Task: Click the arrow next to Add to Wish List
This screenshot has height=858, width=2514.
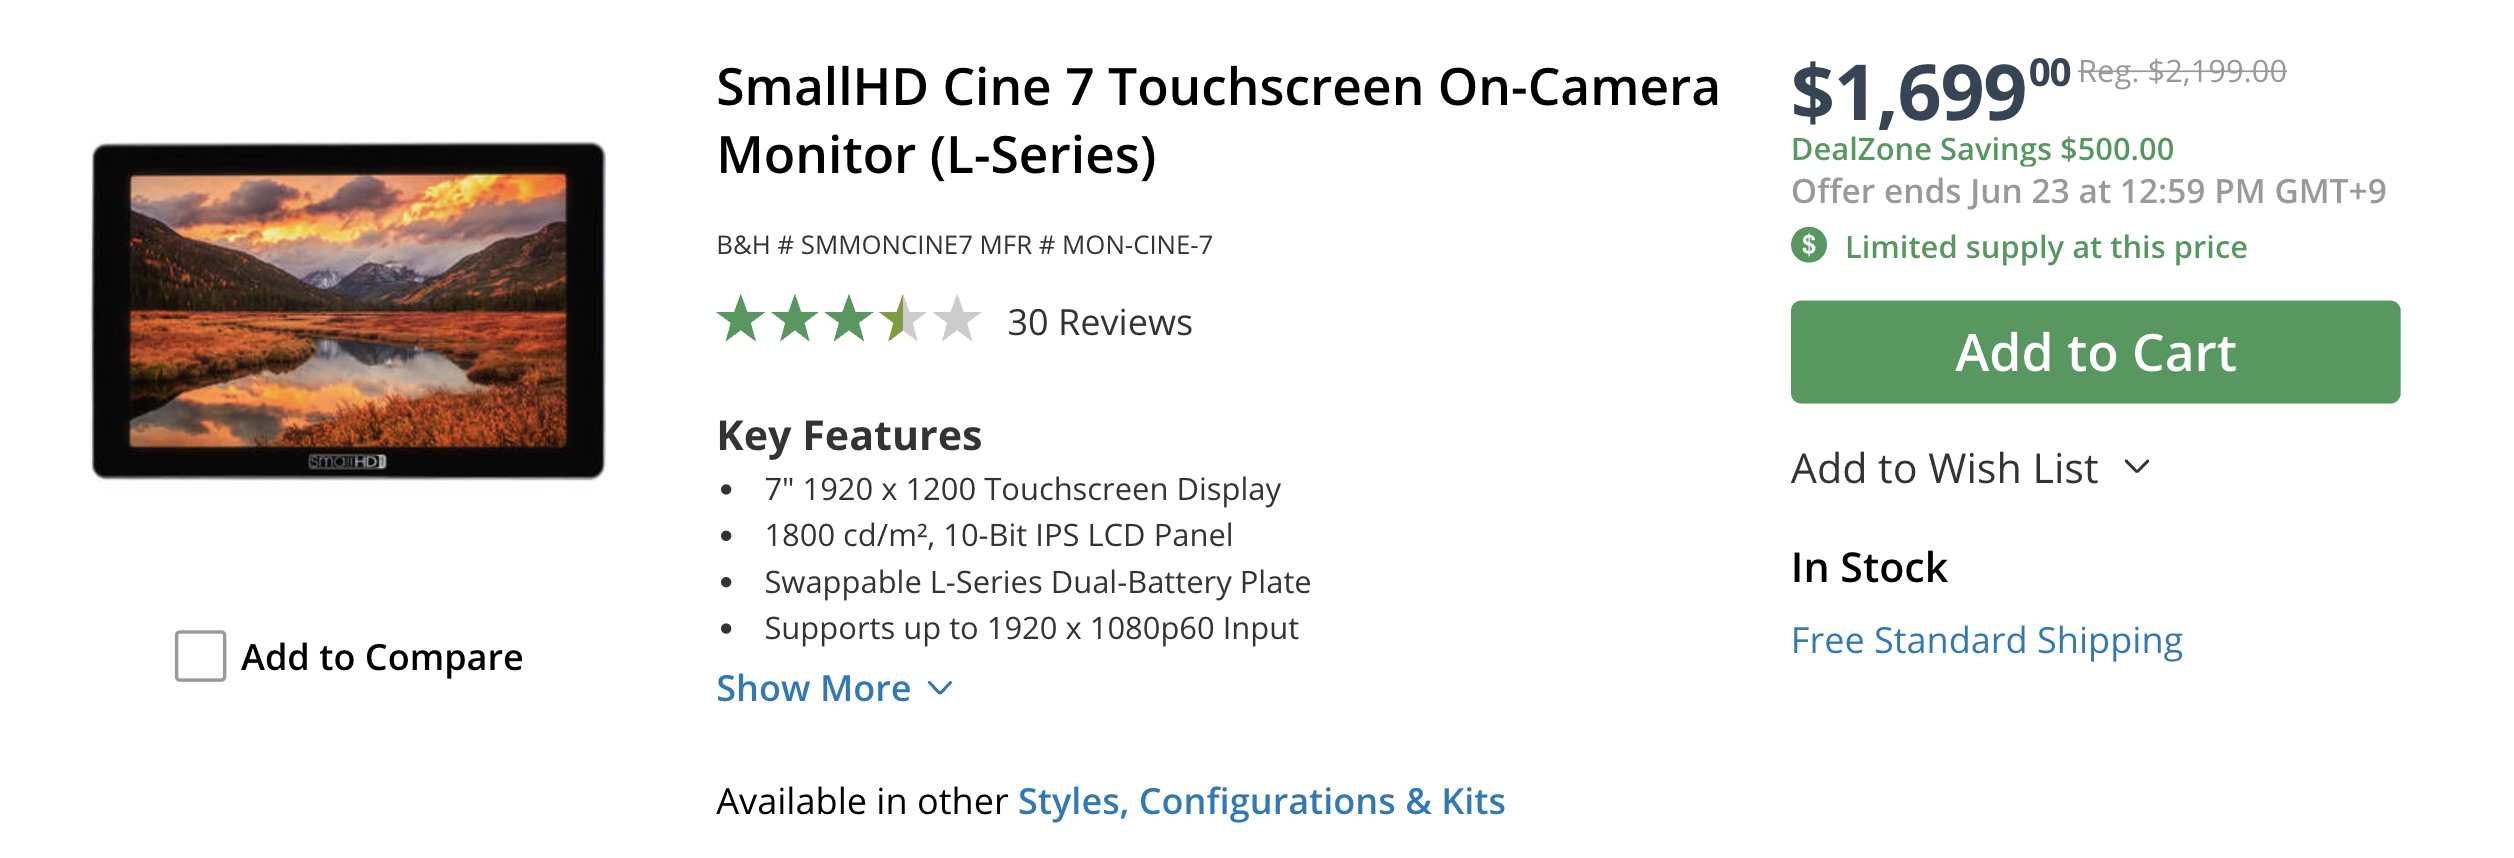Action: point(2137,467)
